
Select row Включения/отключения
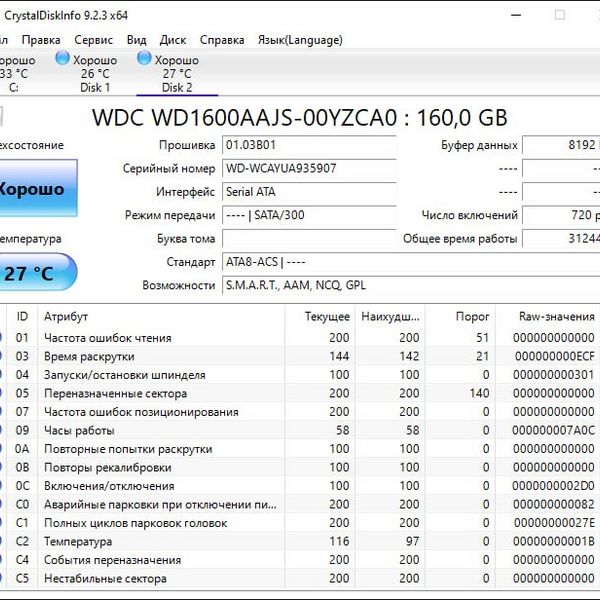tap(300, 486)
